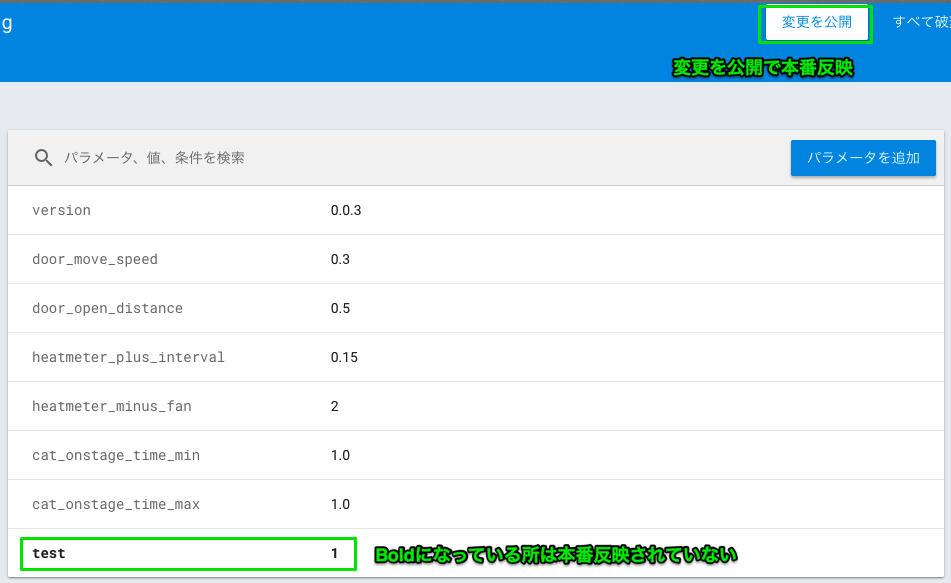Click the すべて破棄 discard link
Viewport: 951px width, 583px height.
pyautogui.click(x=921, y=22)
